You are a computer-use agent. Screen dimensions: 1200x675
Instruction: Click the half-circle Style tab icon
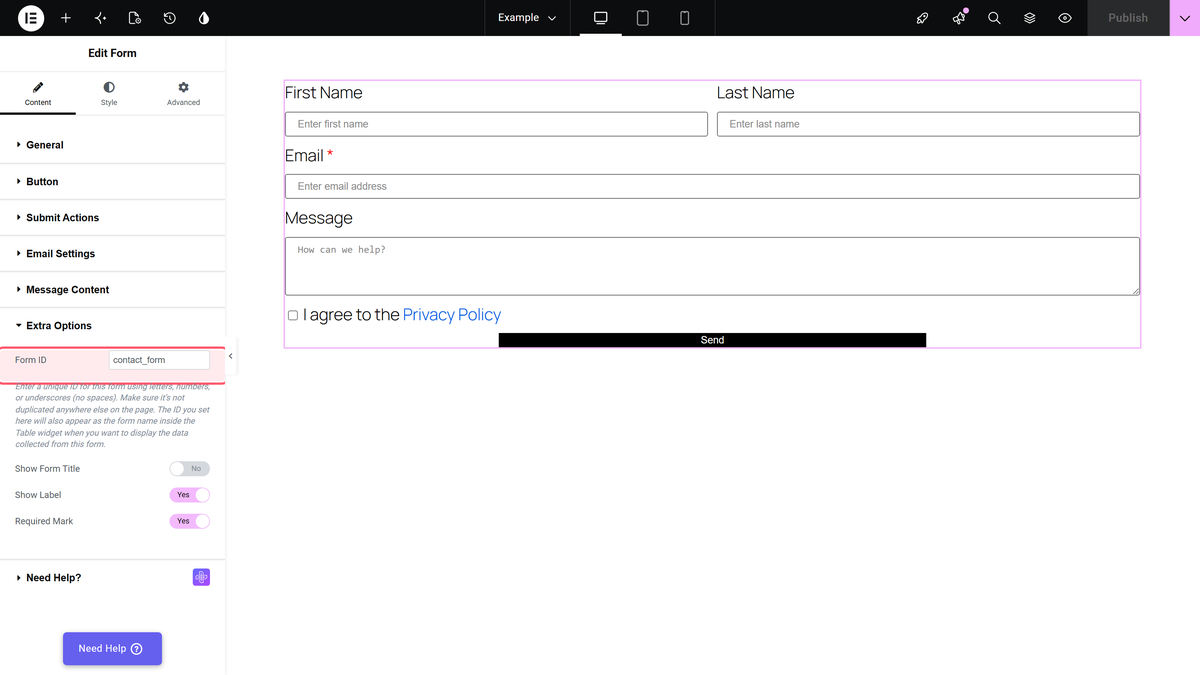coord(109,88)
